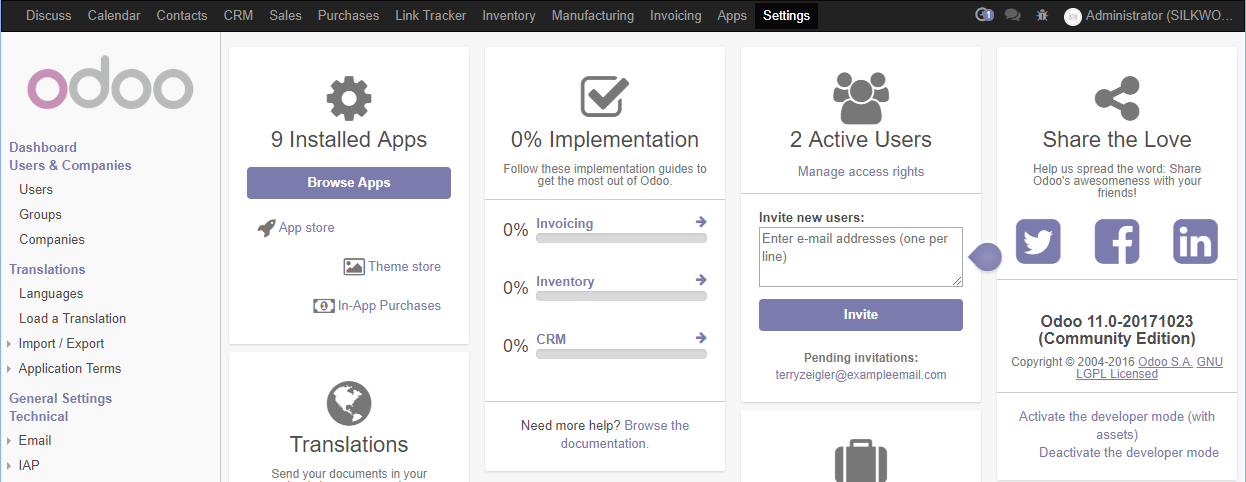Share Odoo on the LinkedIn icon
The image size is (1246, 482).
(x=1195, y=241)
